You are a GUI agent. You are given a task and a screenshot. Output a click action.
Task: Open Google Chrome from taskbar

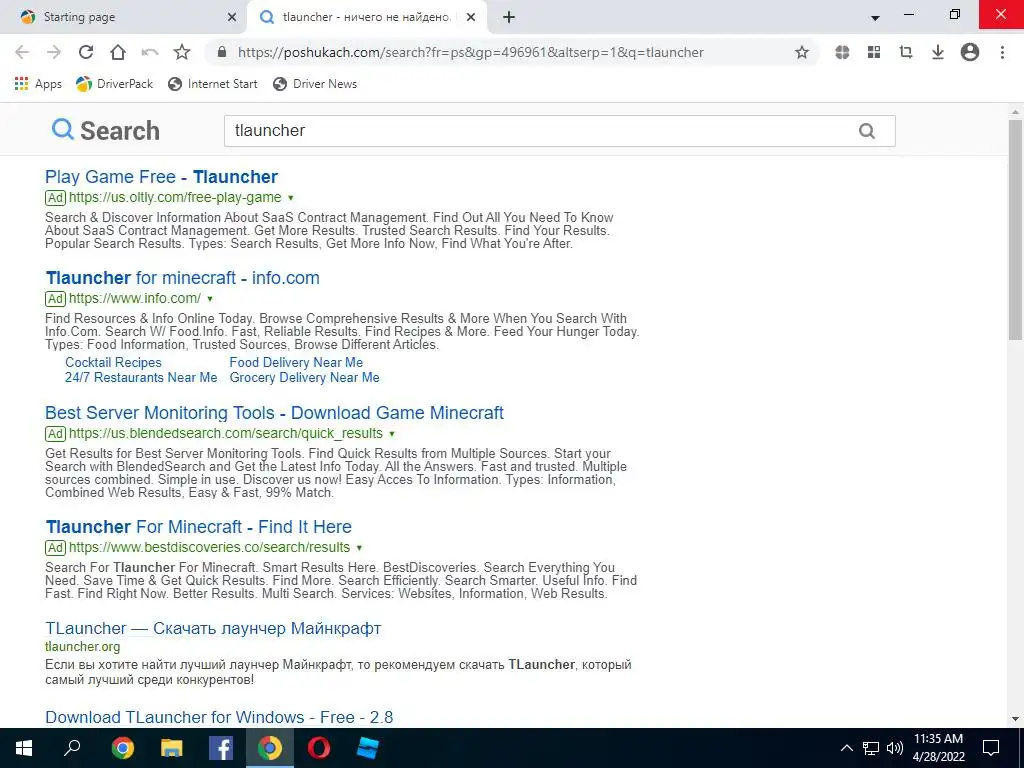pyautogui.click(x=123, y=748)
